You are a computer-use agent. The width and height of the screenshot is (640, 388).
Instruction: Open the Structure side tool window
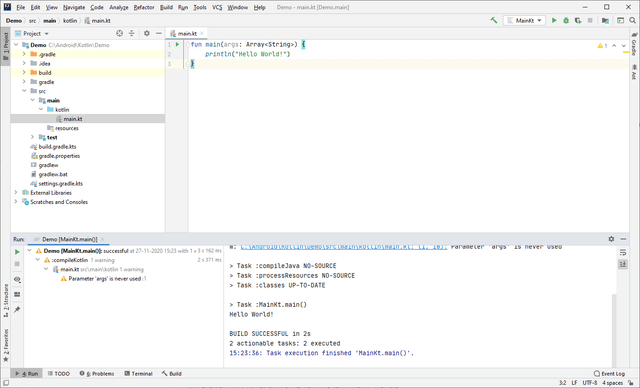click(x=6, y=301)
